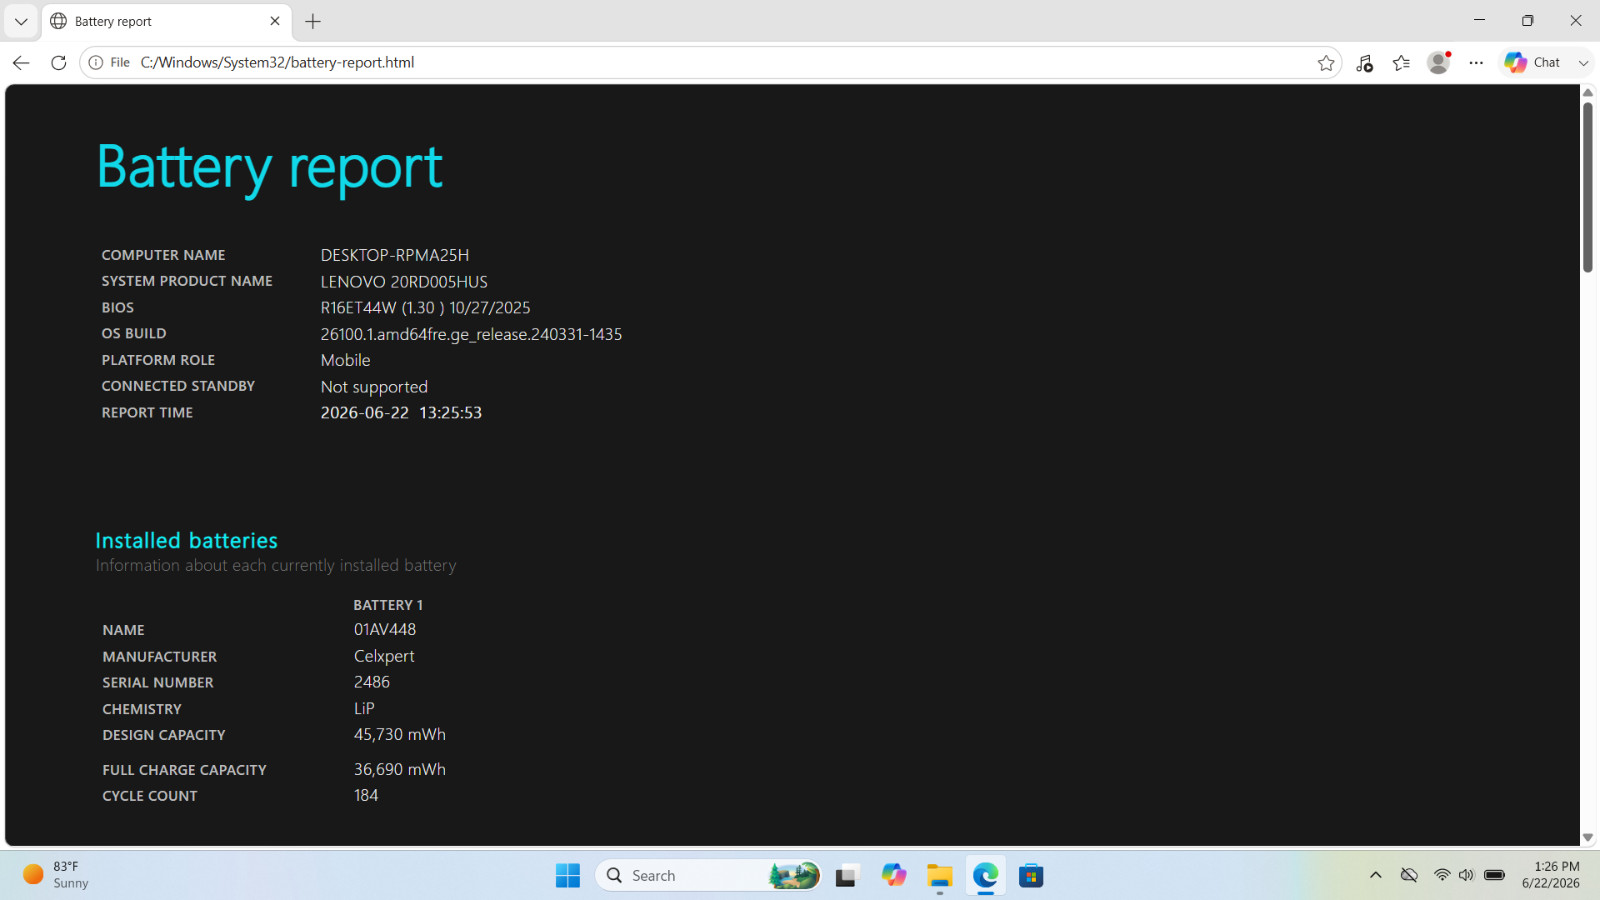Open a new tab with plus button
Screen dimensions: 1600x900
click(313, 21)
